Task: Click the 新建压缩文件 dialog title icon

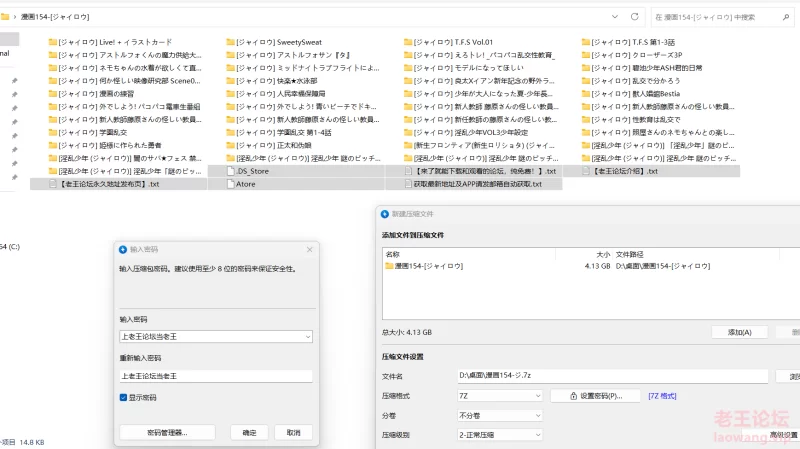Action: pyautogui.click(x=385, y=214)
